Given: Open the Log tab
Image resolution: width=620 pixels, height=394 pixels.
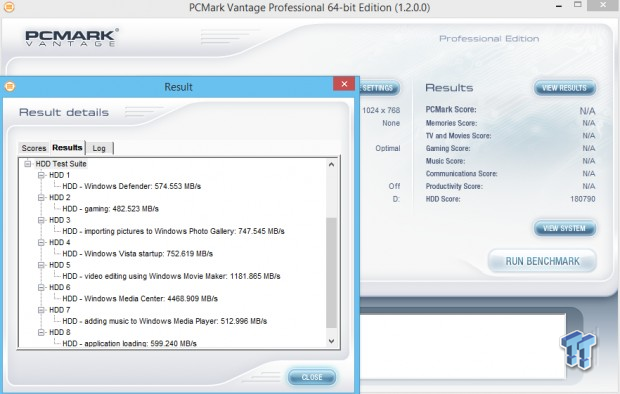Looking at the screenshot, I should coord(99,148).
